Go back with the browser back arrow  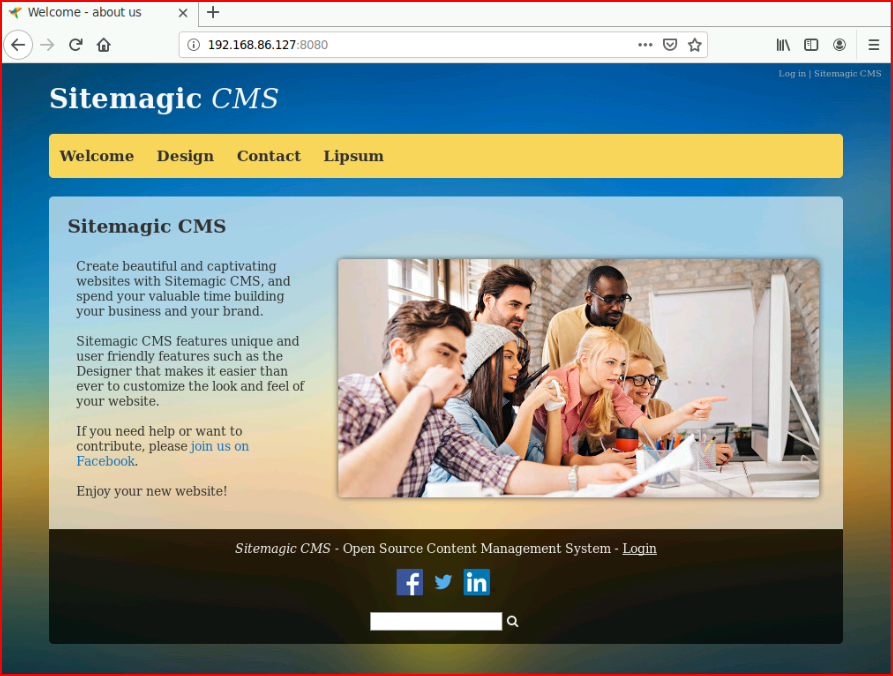coord(18,44)
